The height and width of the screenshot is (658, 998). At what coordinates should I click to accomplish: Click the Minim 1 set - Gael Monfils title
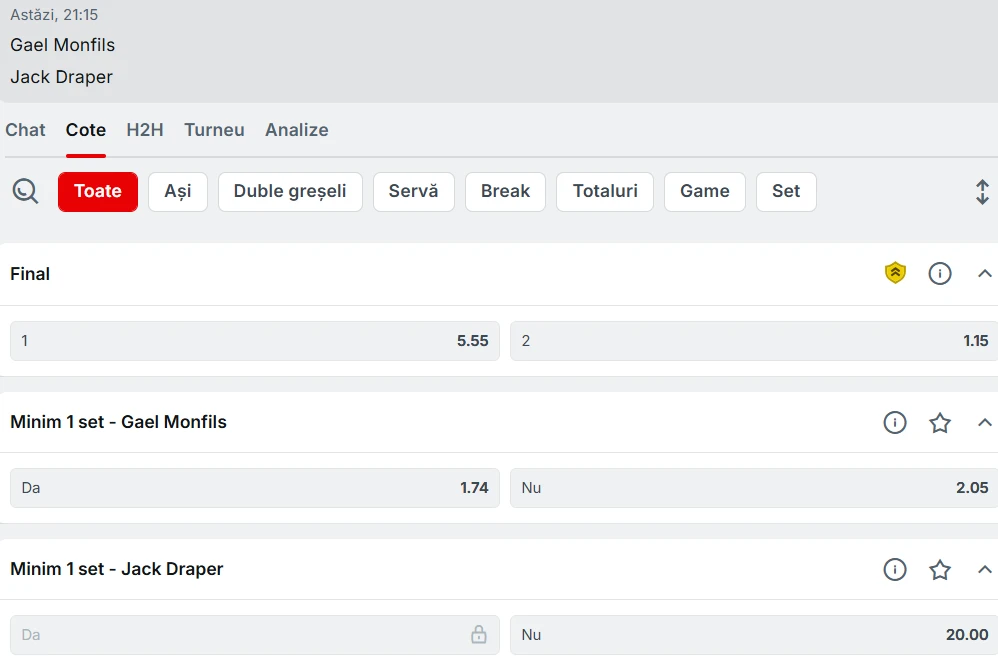tap(118, 422)
